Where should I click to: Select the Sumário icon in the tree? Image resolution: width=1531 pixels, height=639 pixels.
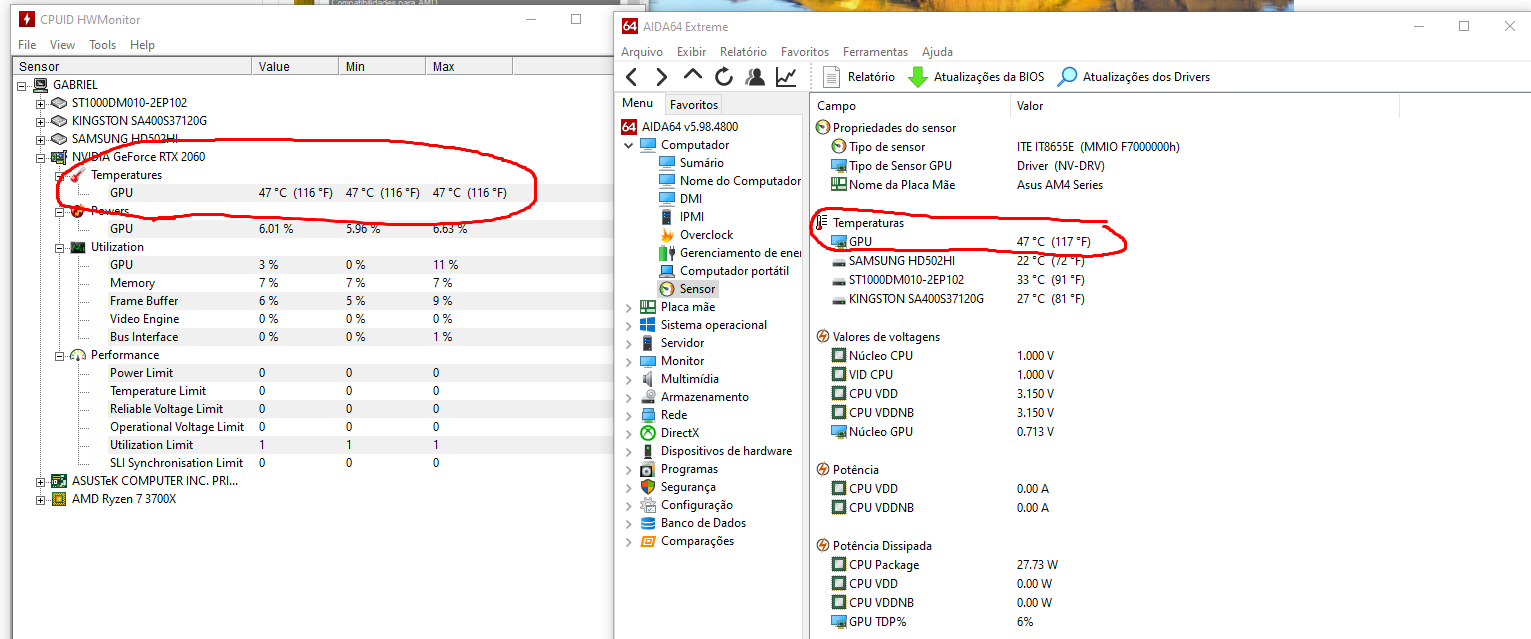667,163
